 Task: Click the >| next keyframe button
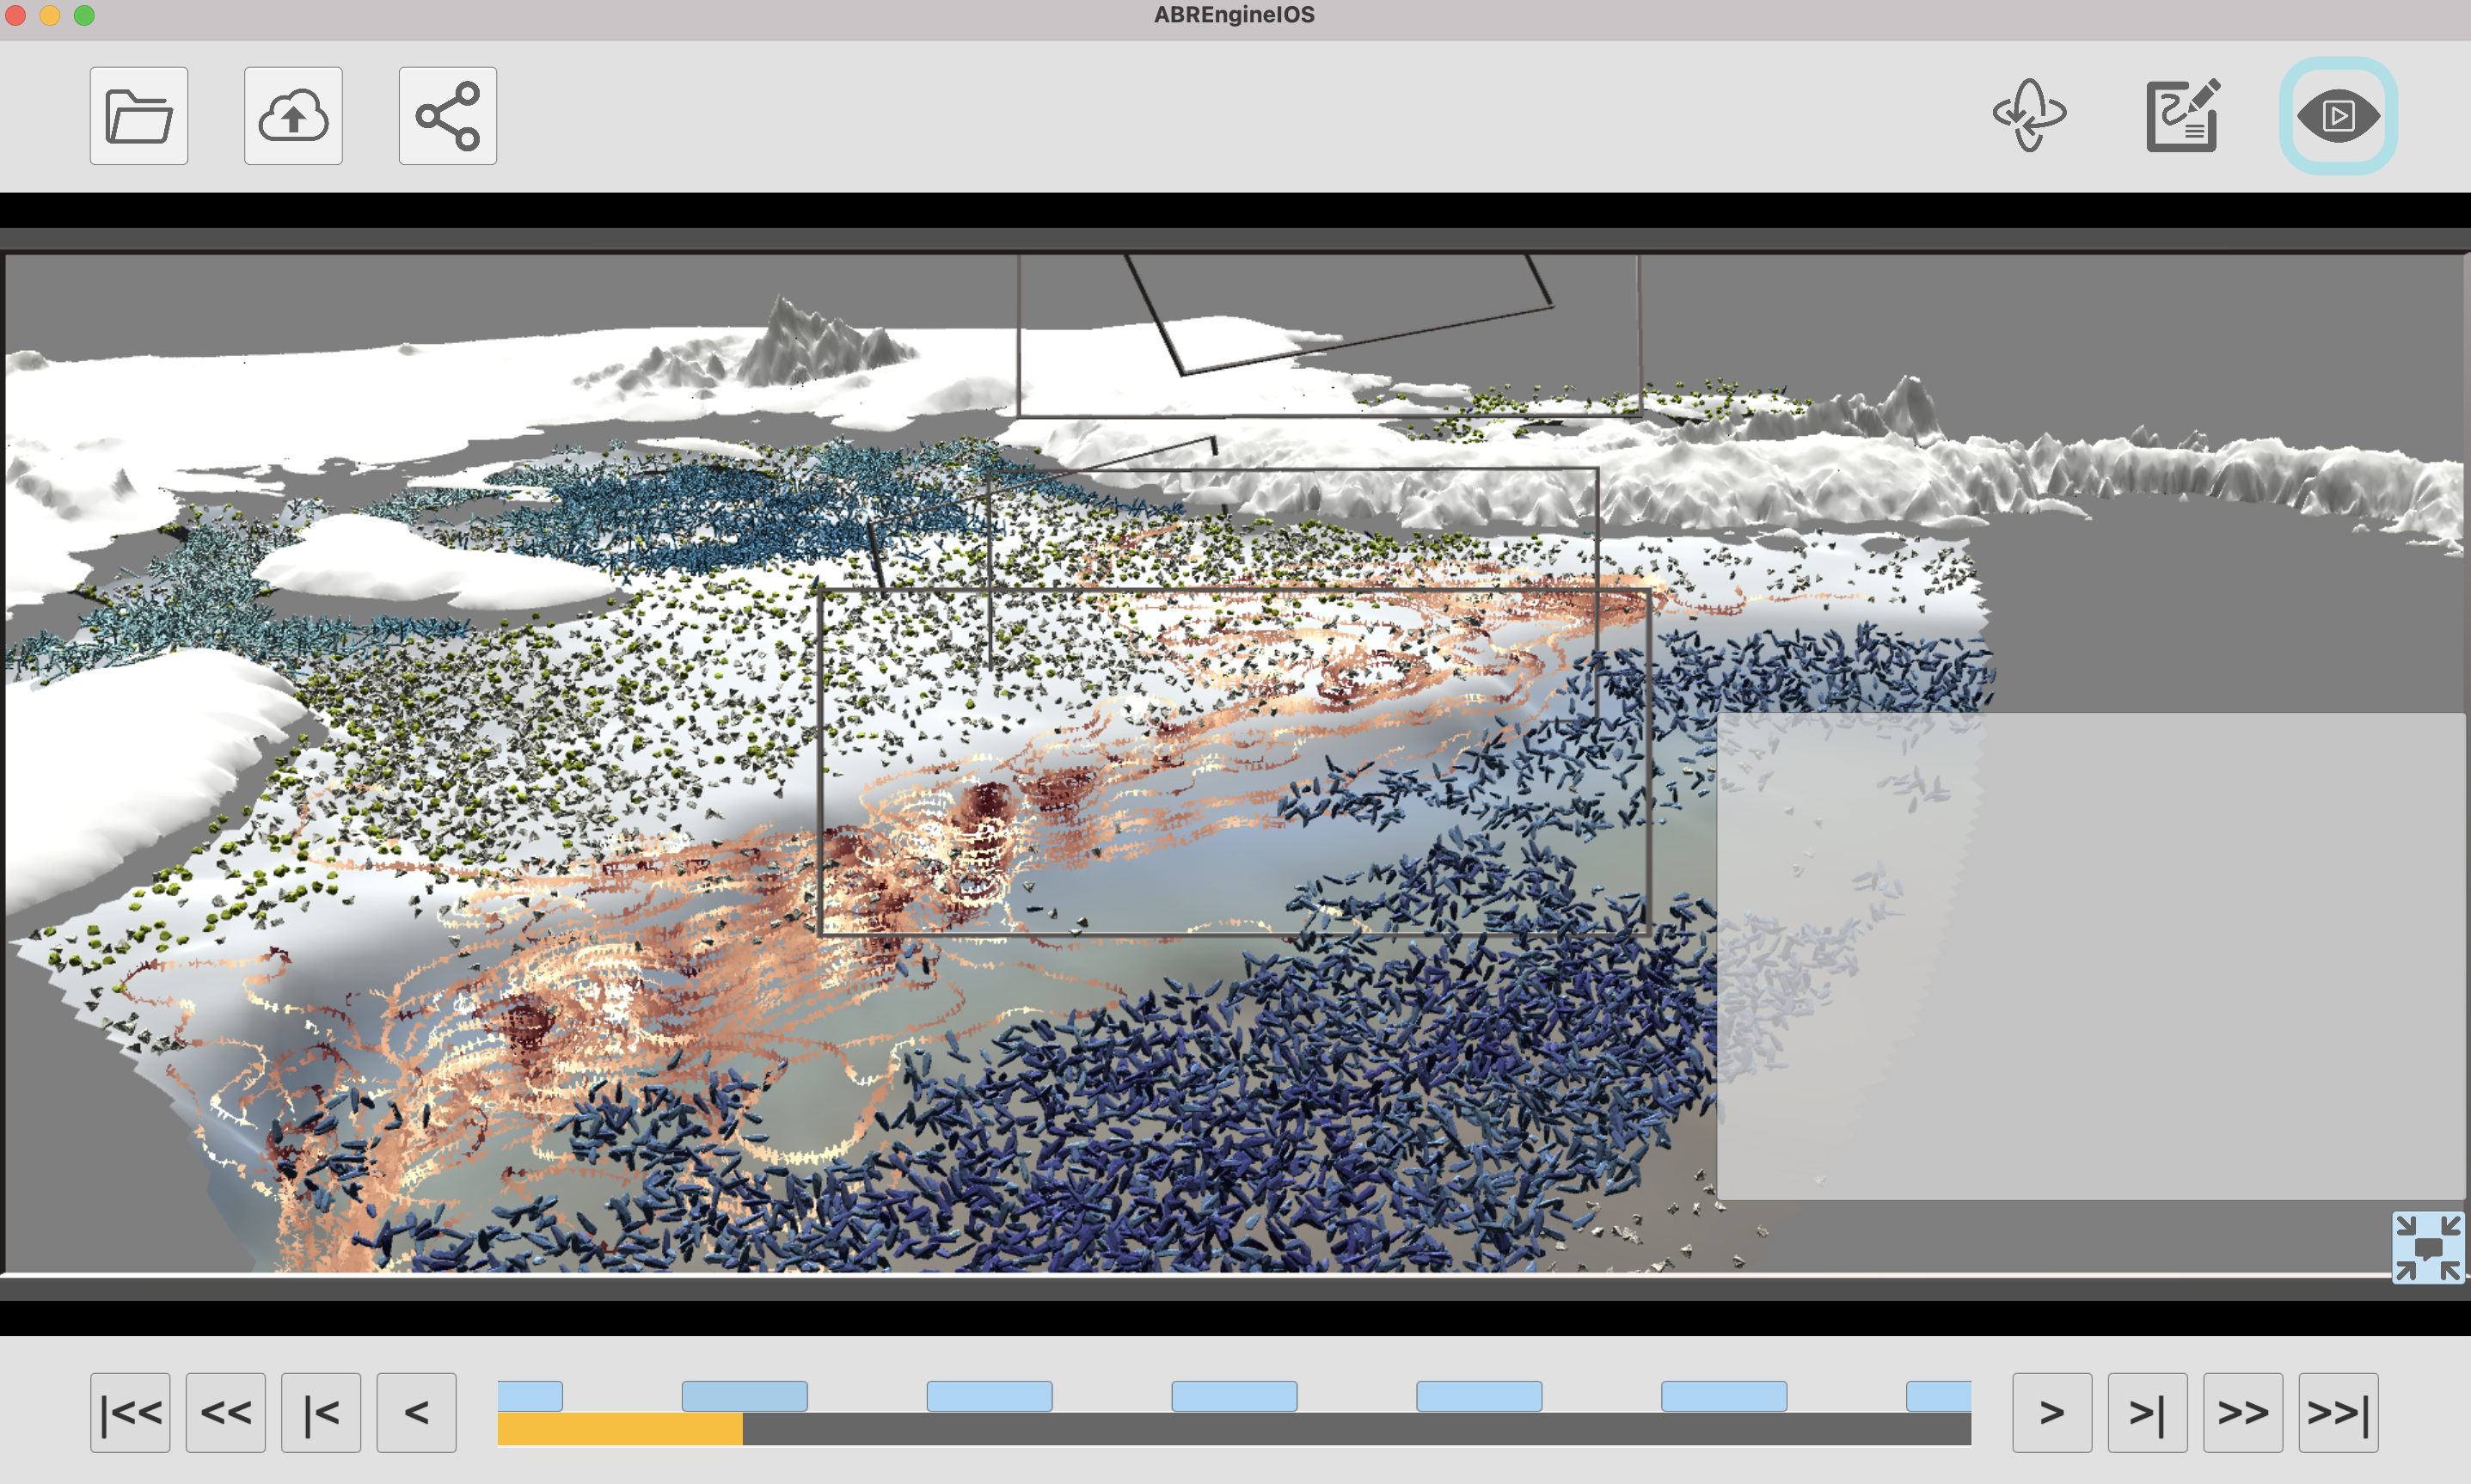point(2147,1412)
